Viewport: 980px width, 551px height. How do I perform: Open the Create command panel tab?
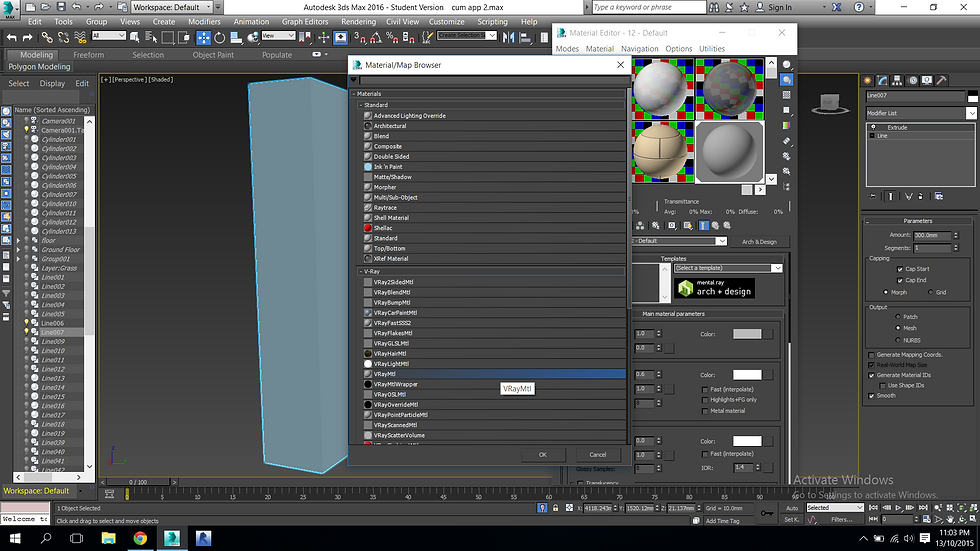868,80
